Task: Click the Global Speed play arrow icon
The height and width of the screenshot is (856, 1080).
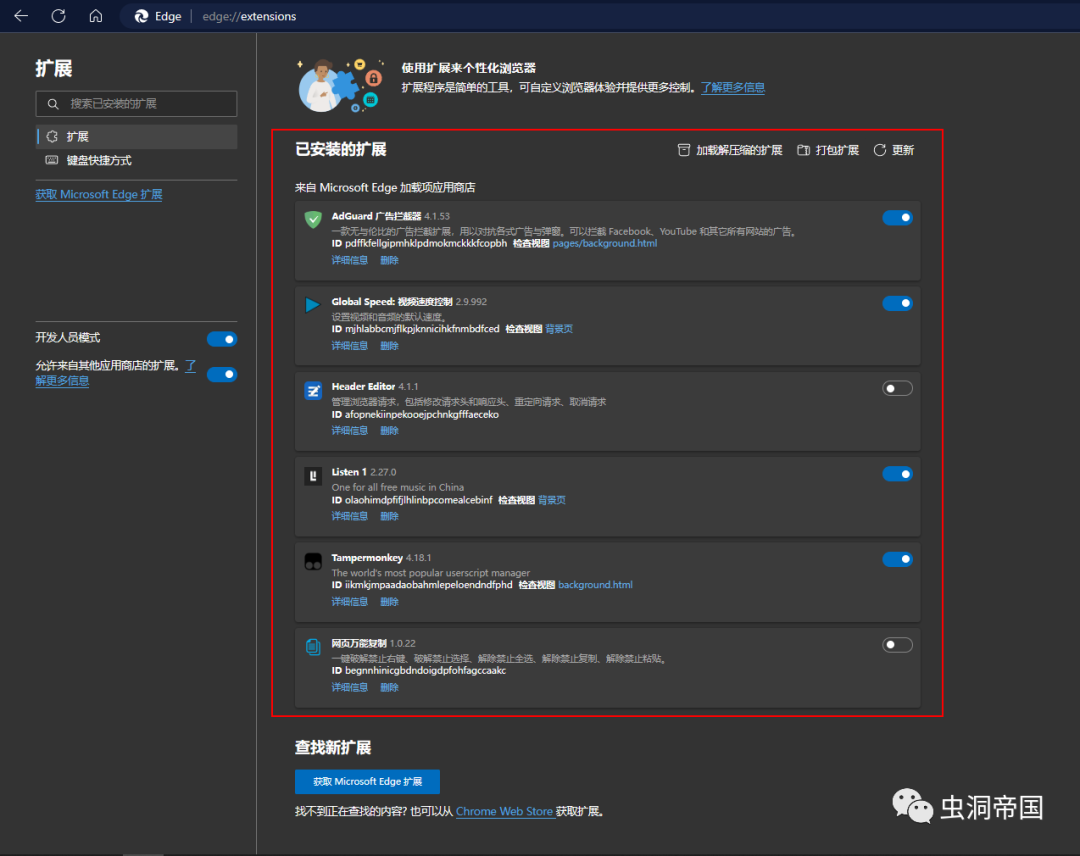Action: point(313,304)
